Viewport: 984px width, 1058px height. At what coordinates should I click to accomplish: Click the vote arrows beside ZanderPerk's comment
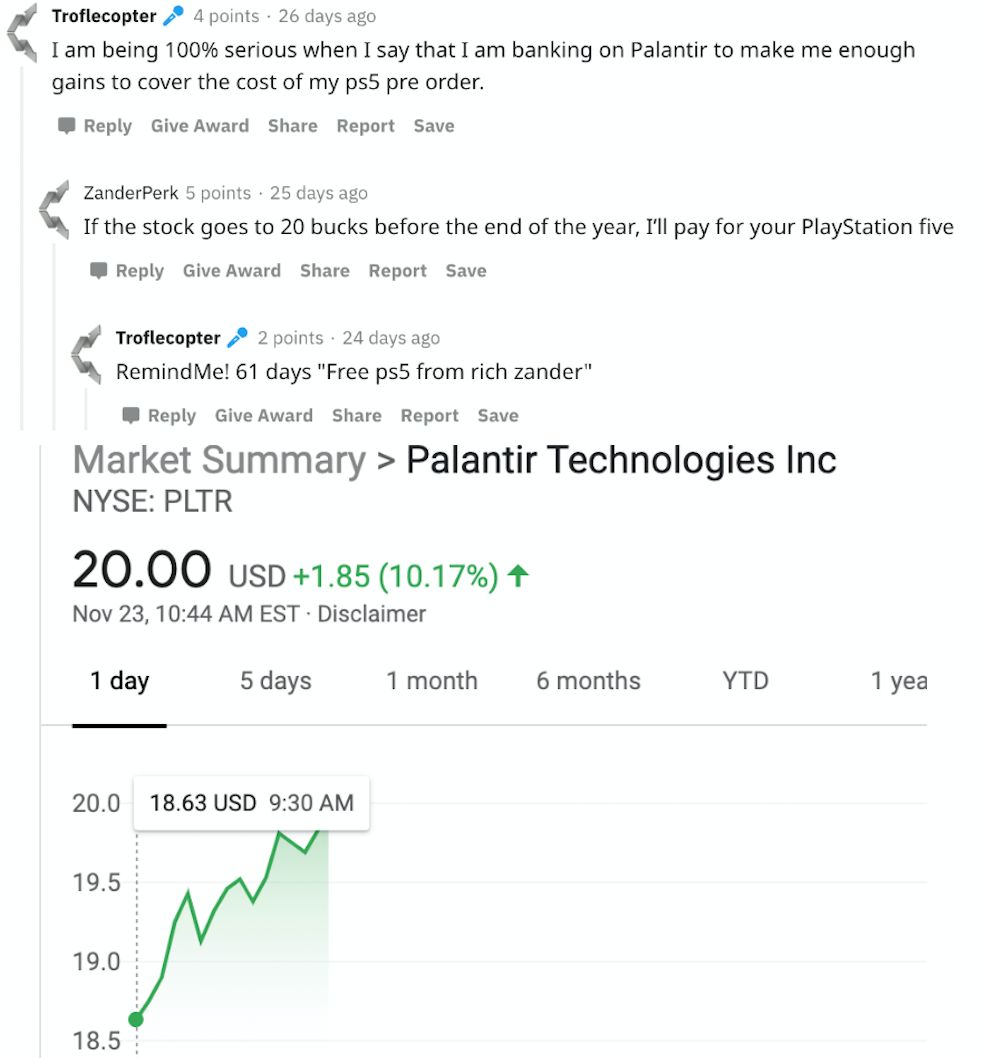[55, 210]
